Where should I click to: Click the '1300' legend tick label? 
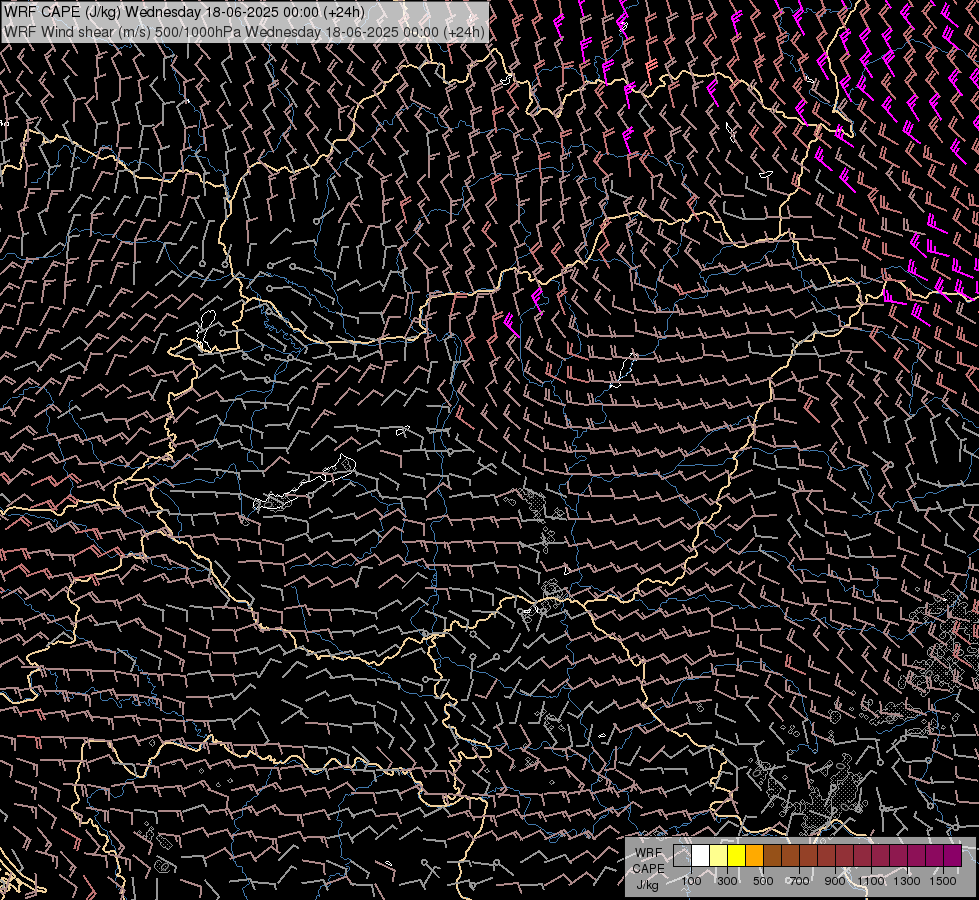coord(907,881)
